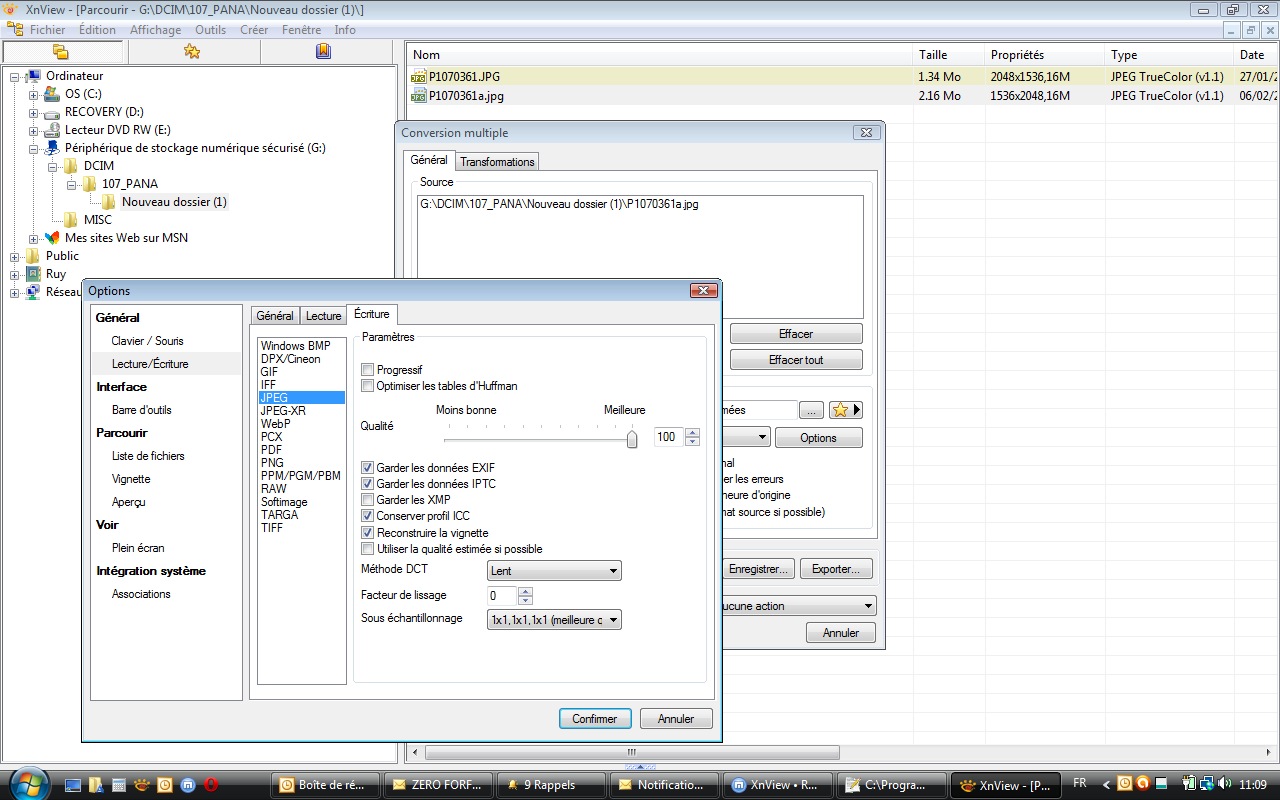The height and width of the screenshot is (800, 1280).
Task: Click Annuler in the Options dialog
Action: coord(676,719)
